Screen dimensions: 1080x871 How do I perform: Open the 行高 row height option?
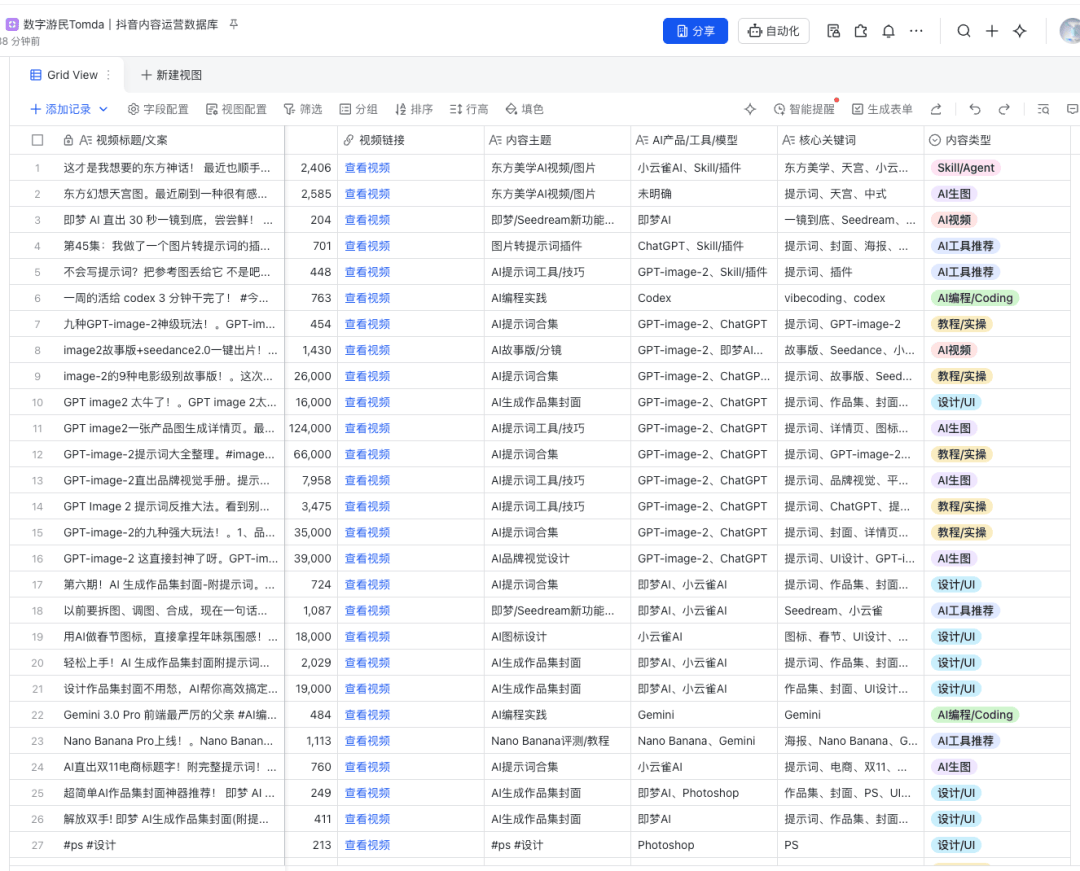tap(469, 109)
